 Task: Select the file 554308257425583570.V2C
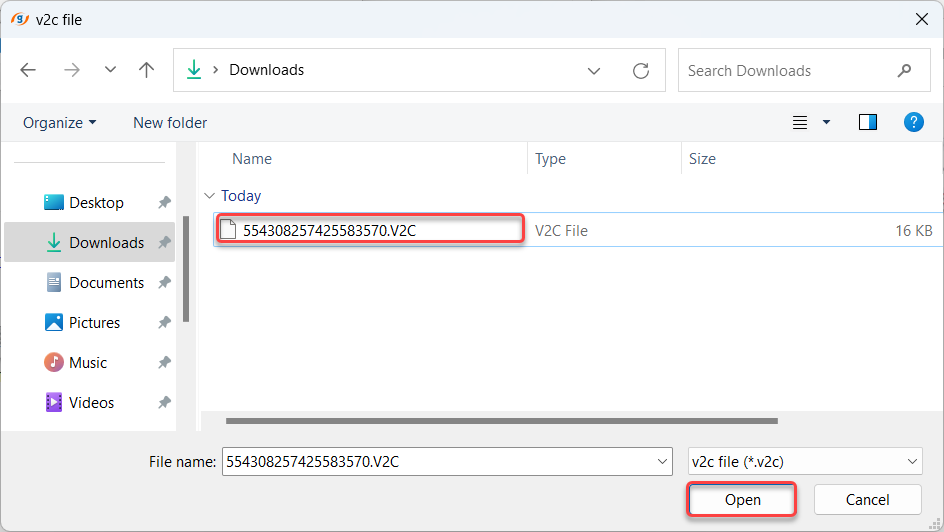(329, 230)
